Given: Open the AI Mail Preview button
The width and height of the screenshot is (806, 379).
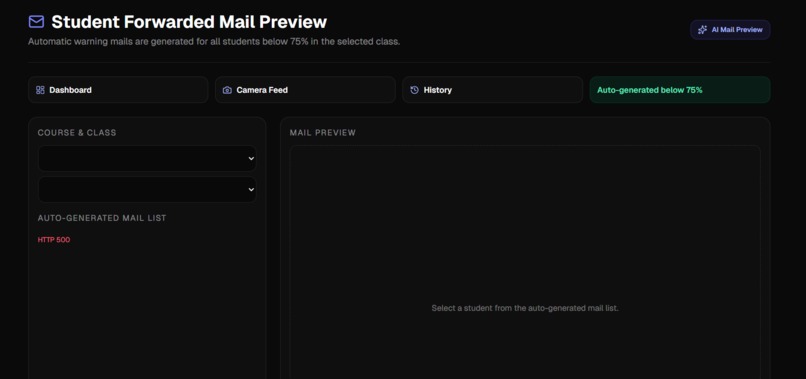Looking at the screenshot, I should (730, 30).
